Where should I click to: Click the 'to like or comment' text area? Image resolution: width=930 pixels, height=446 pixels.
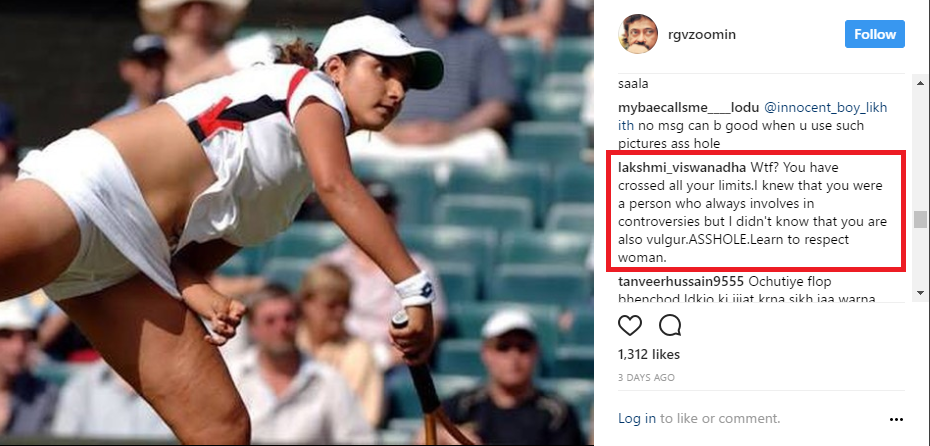coord(720,418)
